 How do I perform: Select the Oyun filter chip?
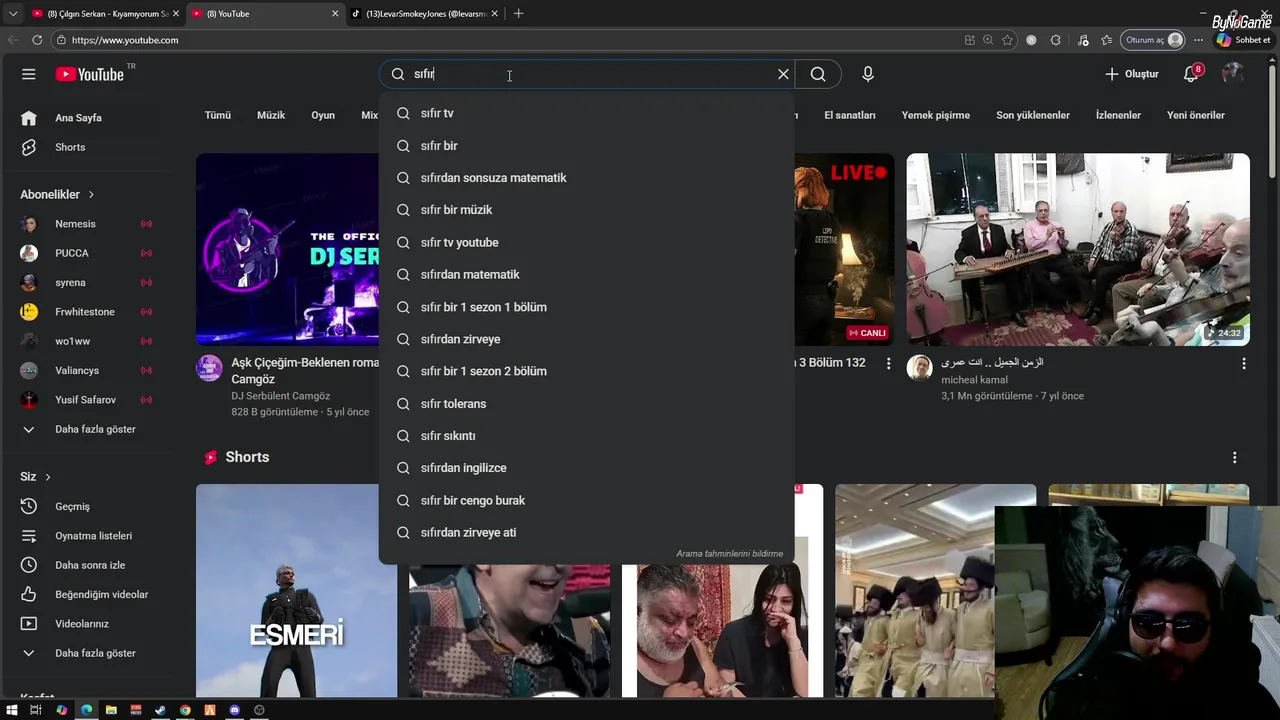pos(323,115)
